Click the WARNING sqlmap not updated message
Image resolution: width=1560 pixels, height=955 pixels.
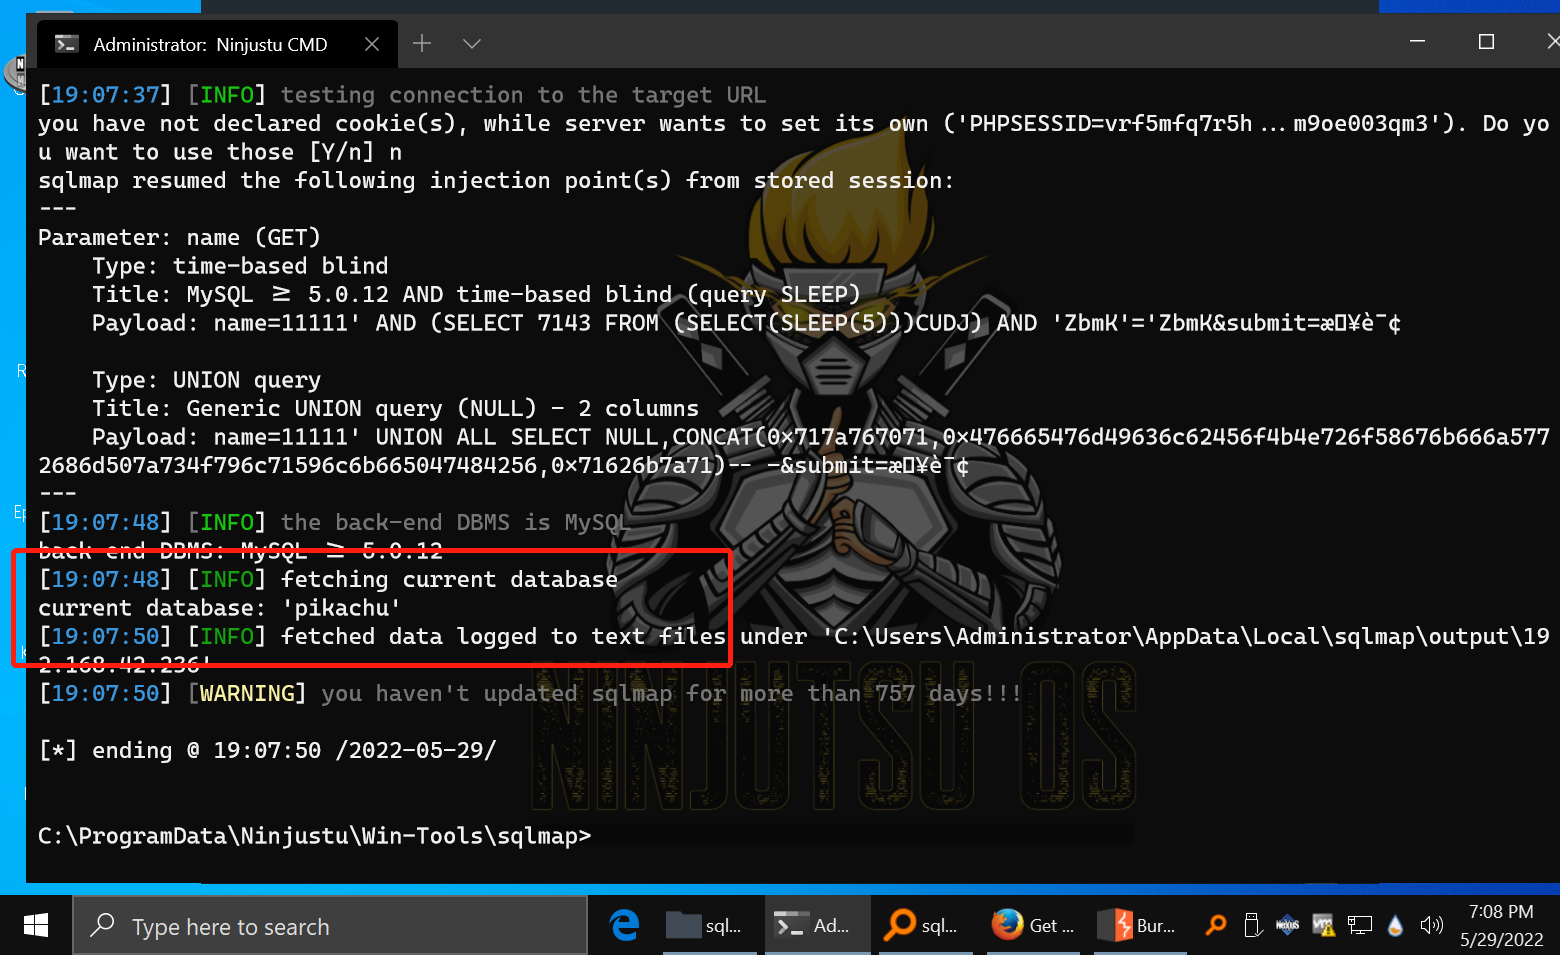coord(530,693)
